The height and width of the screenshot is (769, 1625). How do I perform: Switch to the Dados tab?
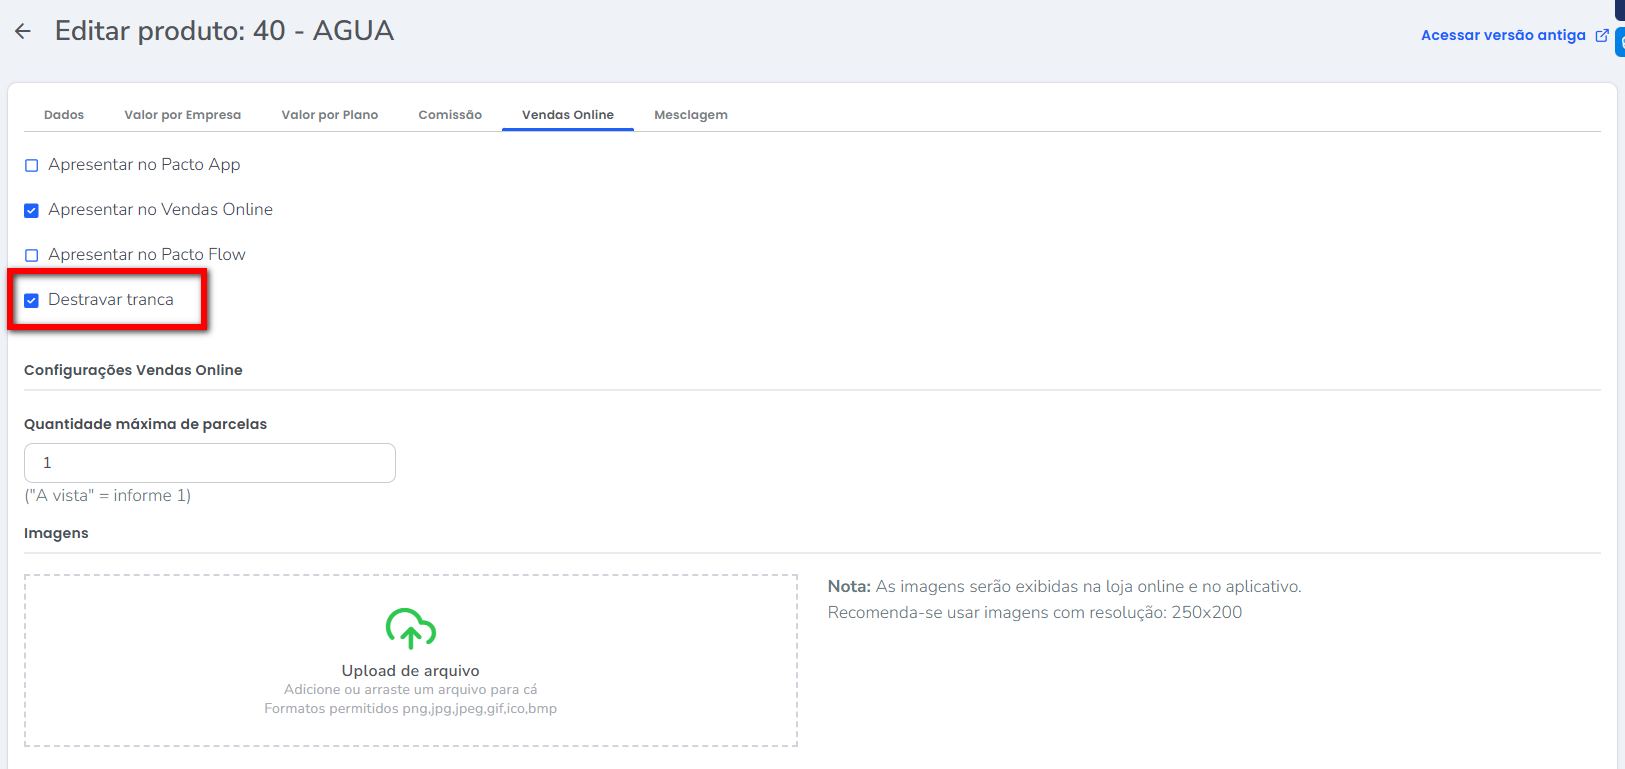pyautogui.click(x=64, y=115)
